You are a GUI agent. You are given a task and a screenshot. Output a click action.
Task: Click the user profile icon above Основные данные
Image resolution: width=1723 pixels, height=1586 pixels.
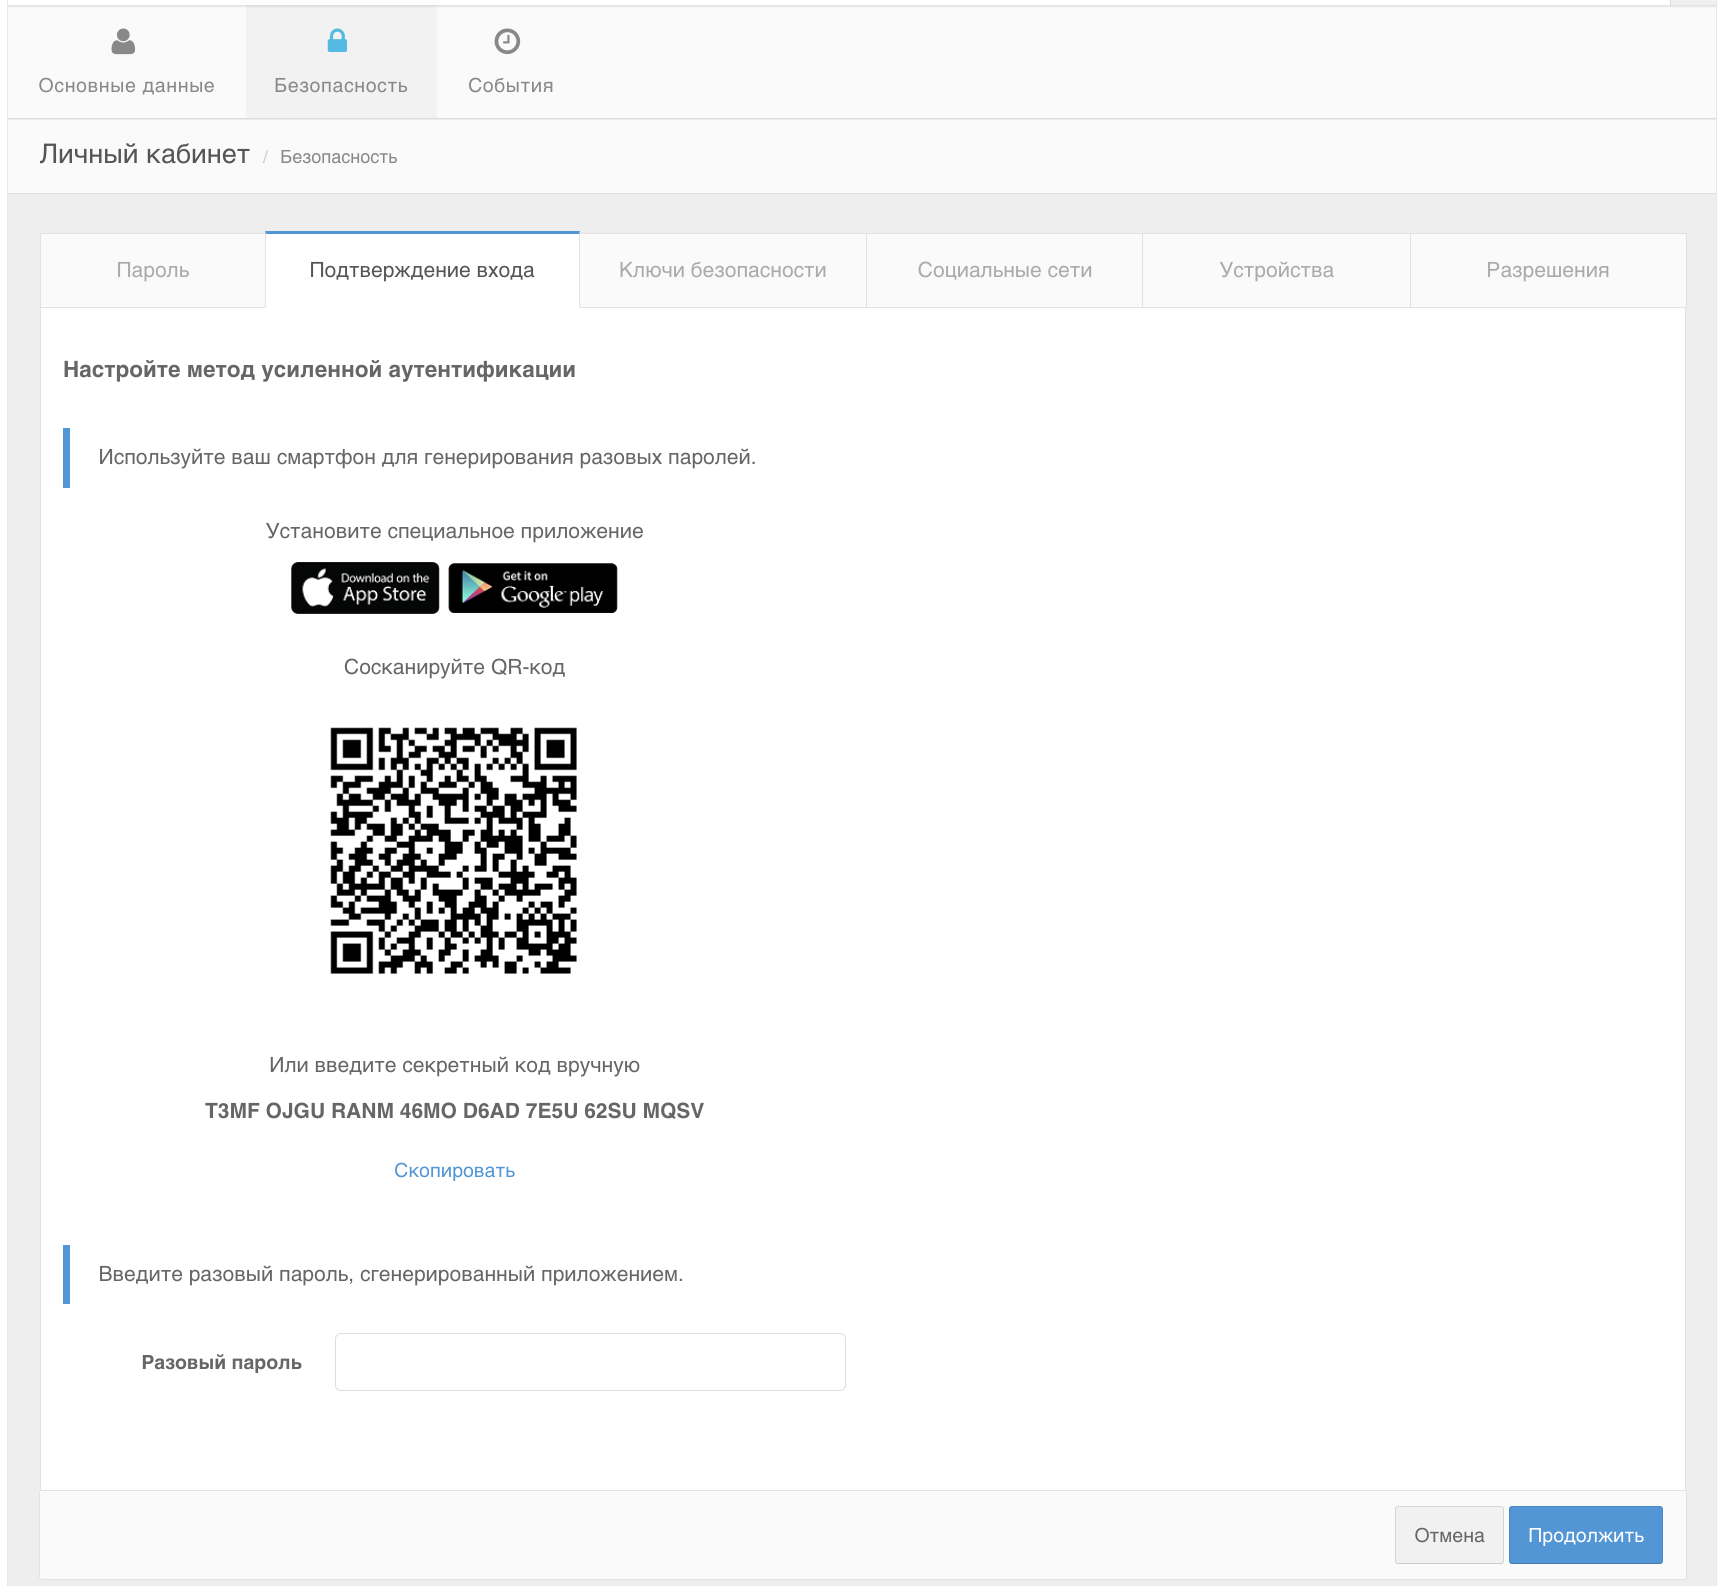[123, 41]
